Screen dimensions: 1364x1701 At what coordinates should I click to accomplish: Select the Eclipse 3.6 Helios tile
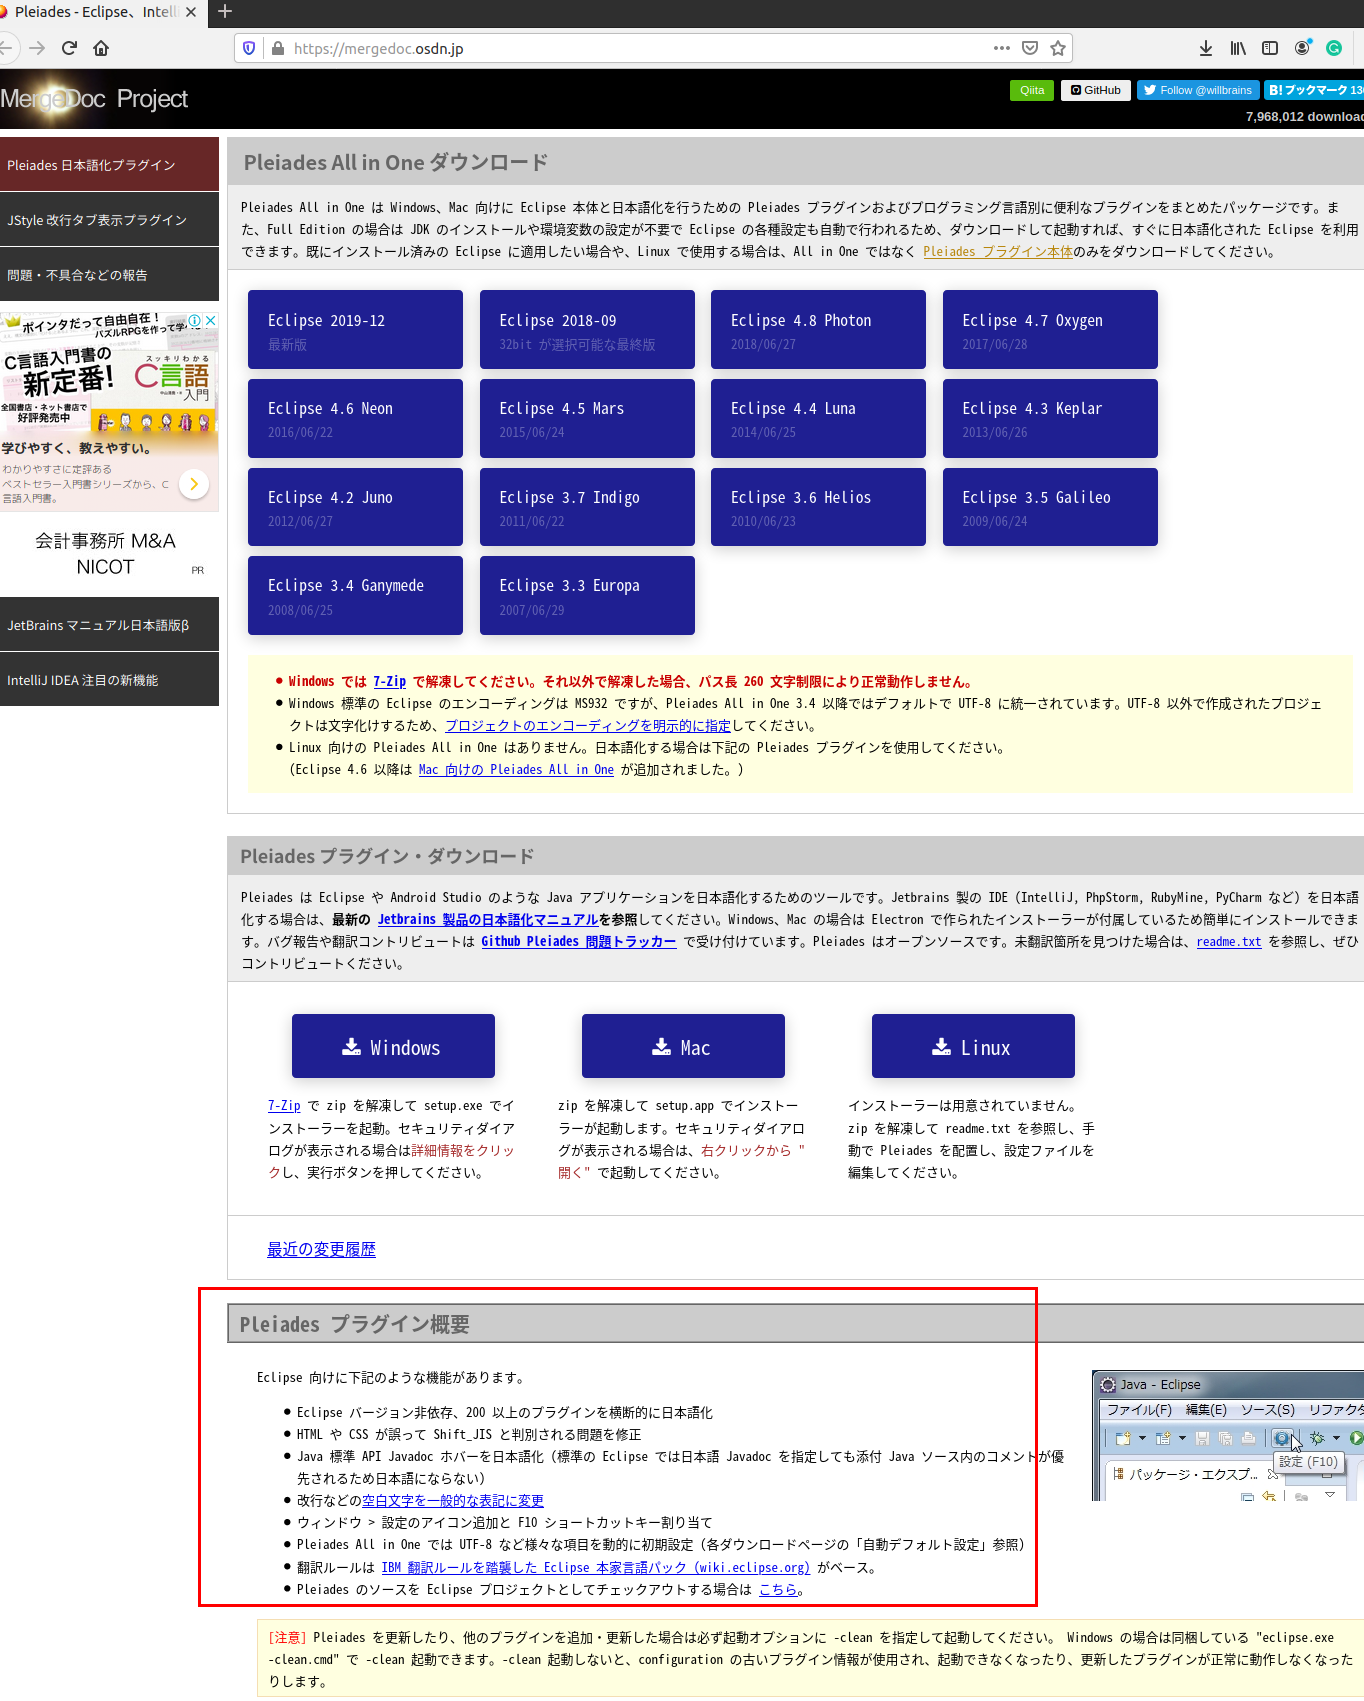pyautogui.click(x=818, y=507)
